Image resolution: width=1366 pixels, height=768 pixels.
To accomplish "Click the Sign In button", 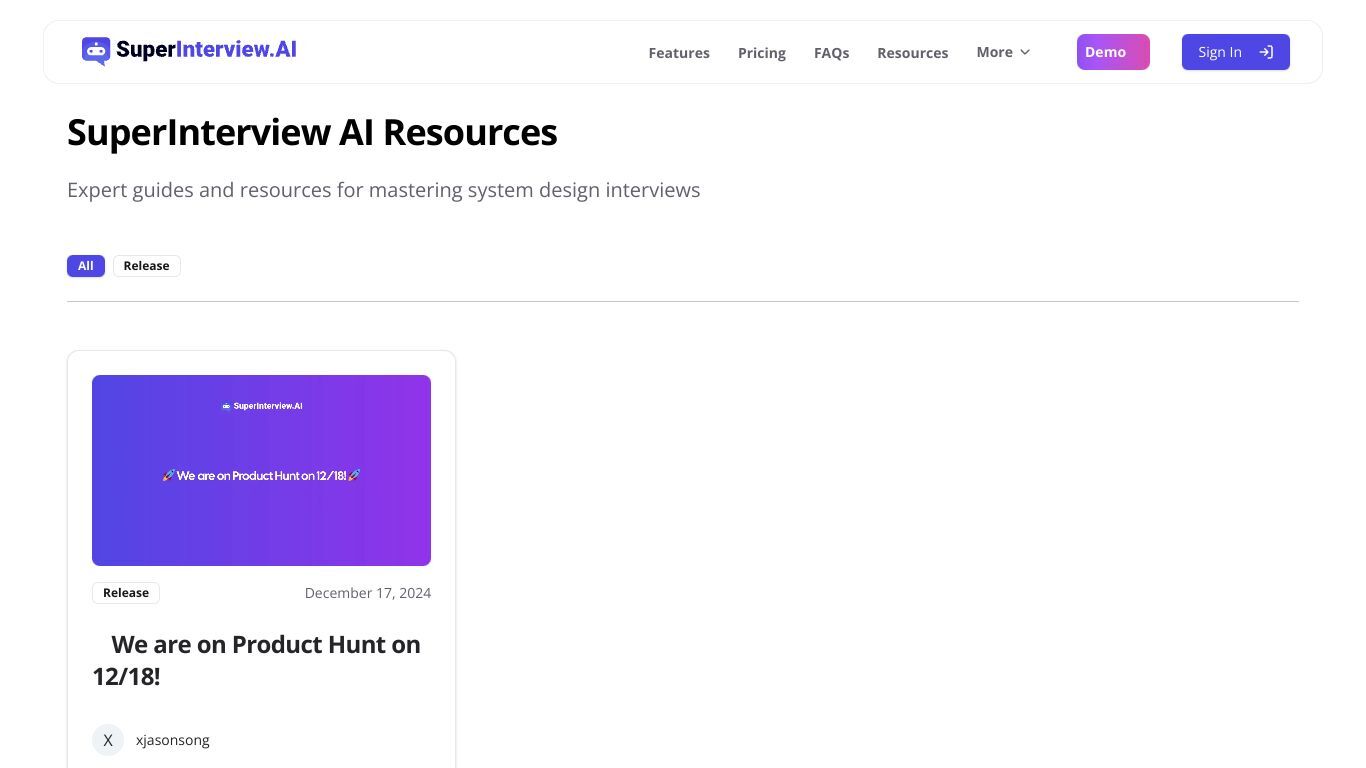I will 1236,52.
